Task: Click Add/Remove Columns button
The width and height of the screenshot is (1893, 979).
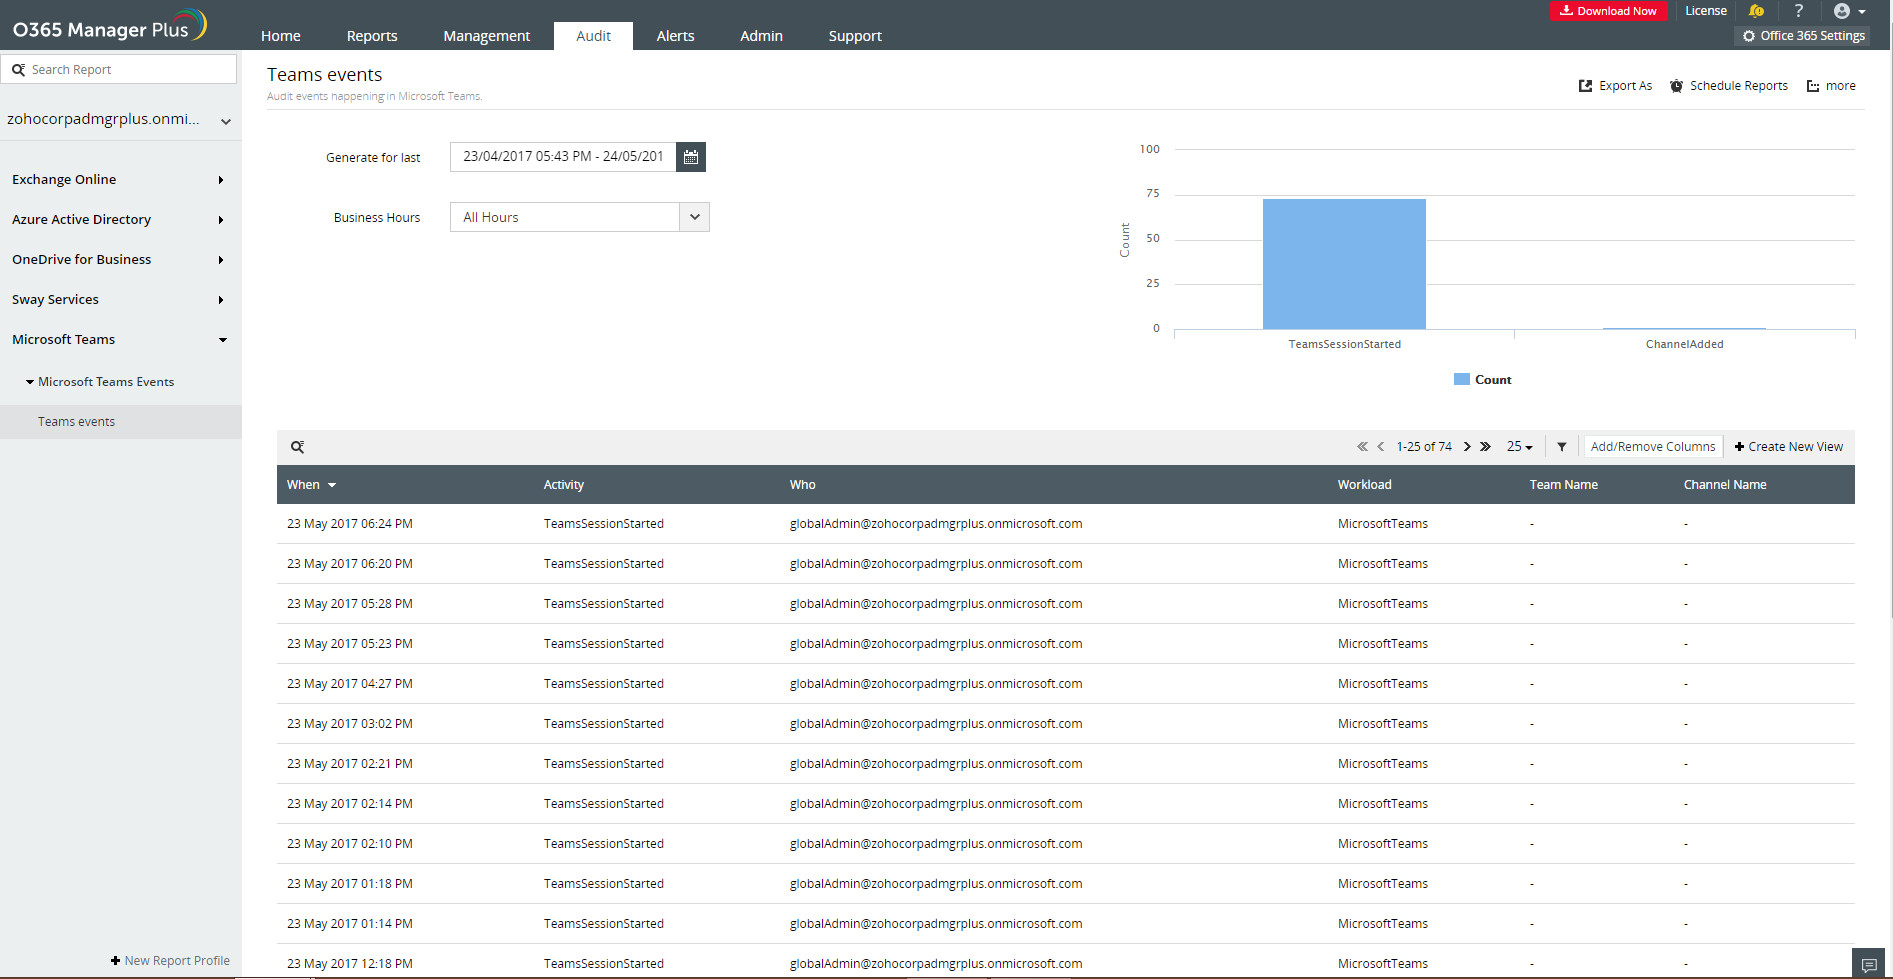Action: coord(1653,447)
